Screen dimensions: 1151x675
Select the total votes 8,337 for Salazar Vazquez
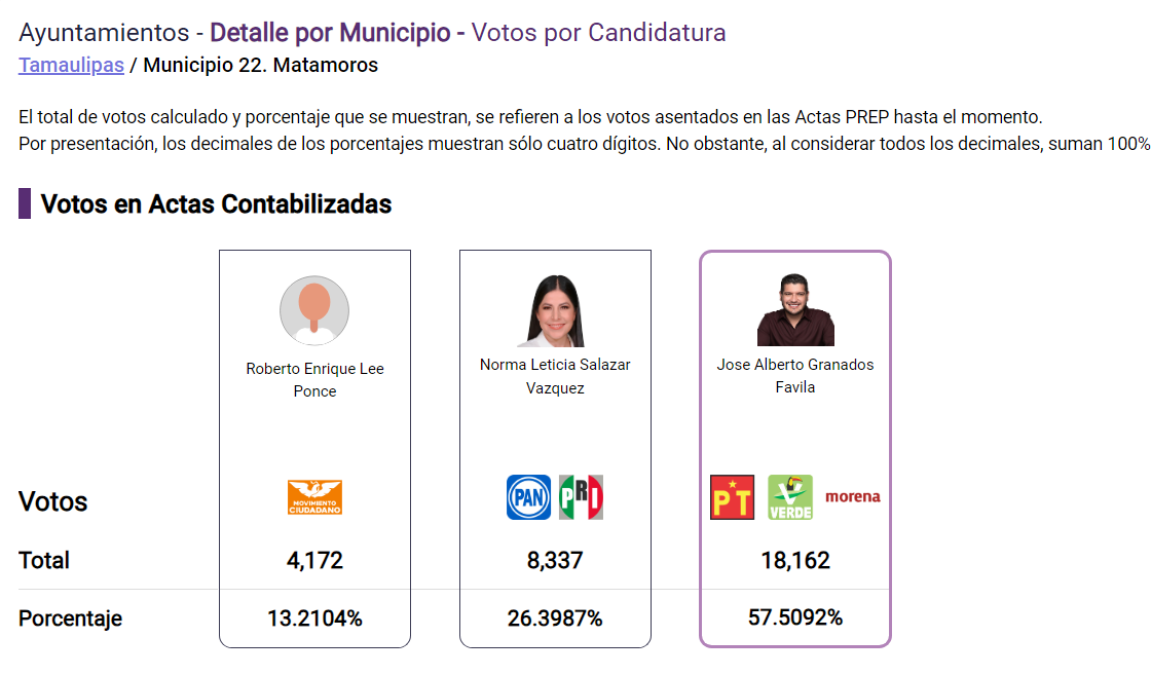pyautogui.click(x=555, y=560)
